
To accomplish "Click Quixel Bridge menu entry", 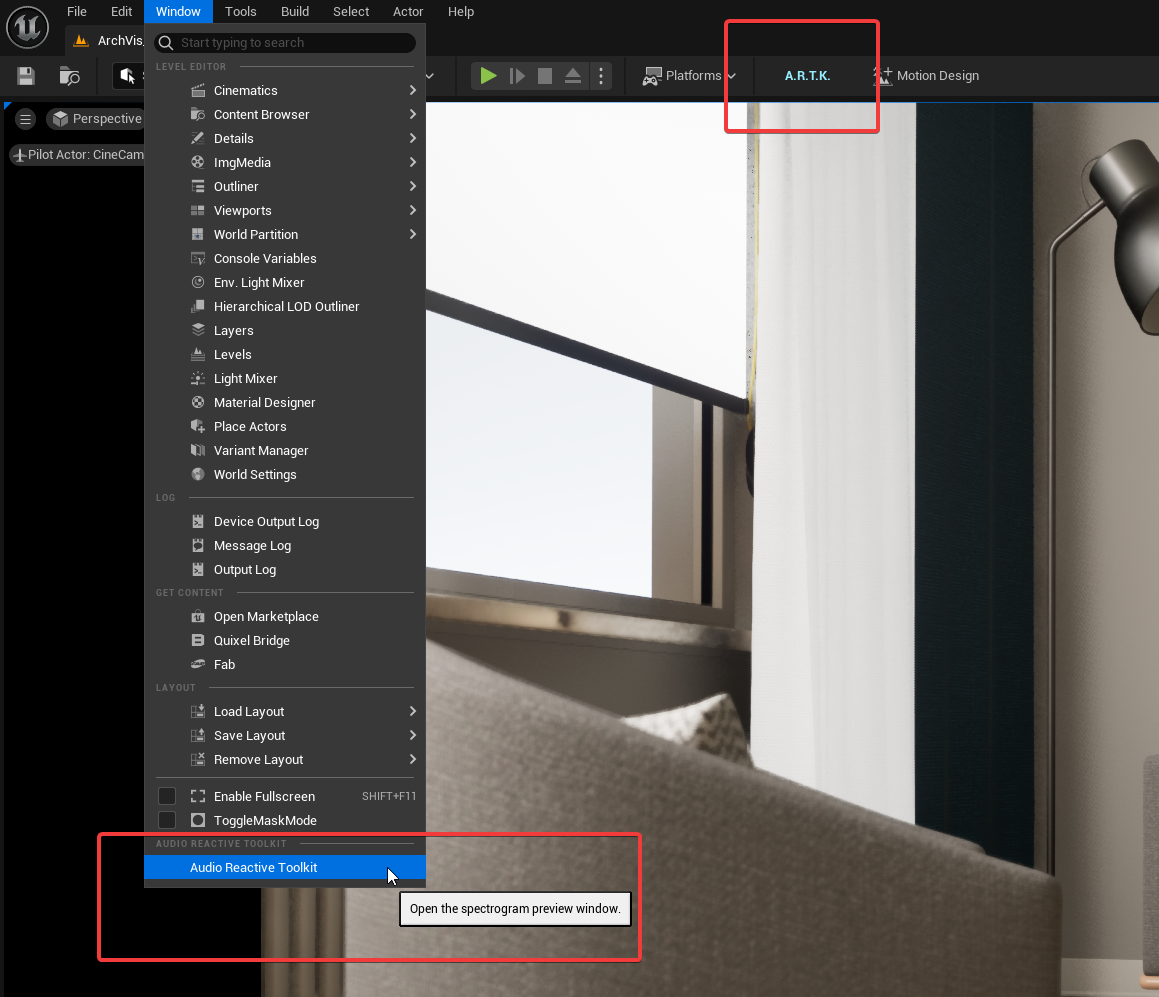I will pyautogui.click(x=285, y=641).
